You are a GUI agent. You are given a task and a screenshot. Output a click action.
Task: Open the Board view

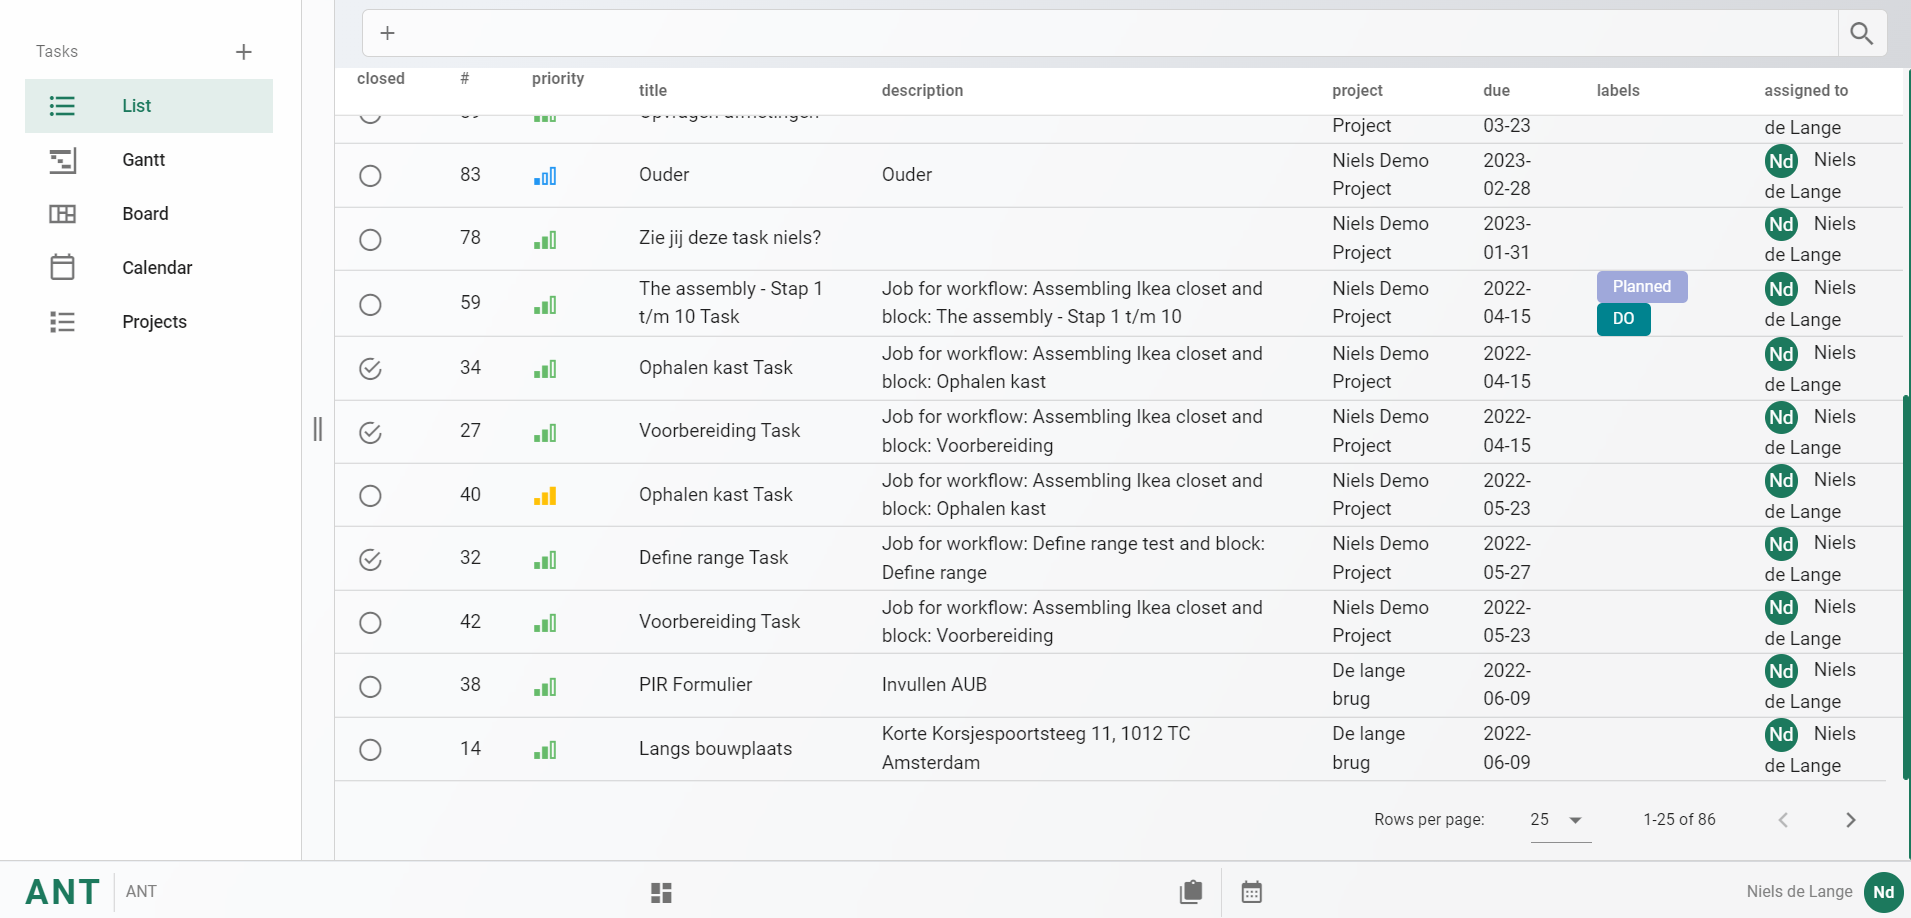145,214
